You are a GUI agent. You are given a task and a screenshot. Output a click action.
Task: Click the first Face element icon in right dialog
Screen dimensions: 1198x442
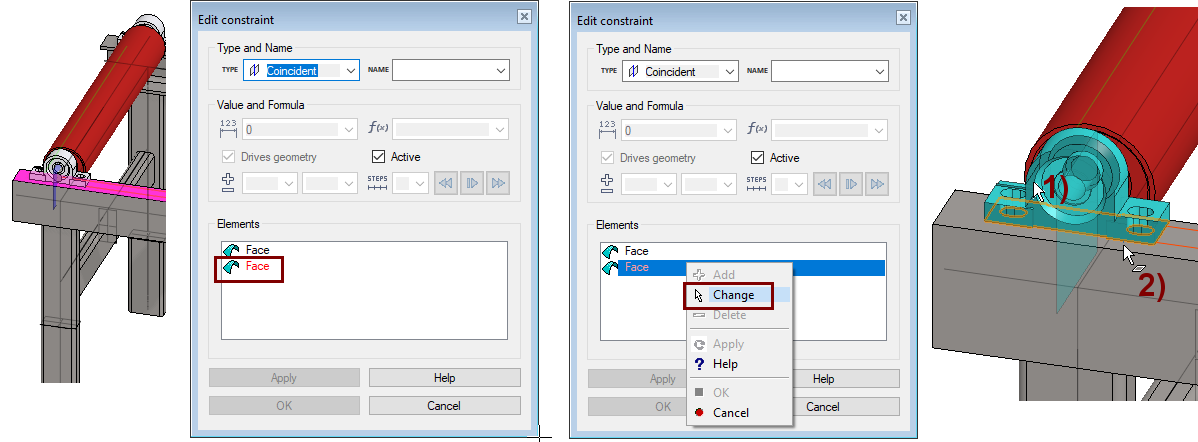tap(610, 251)
